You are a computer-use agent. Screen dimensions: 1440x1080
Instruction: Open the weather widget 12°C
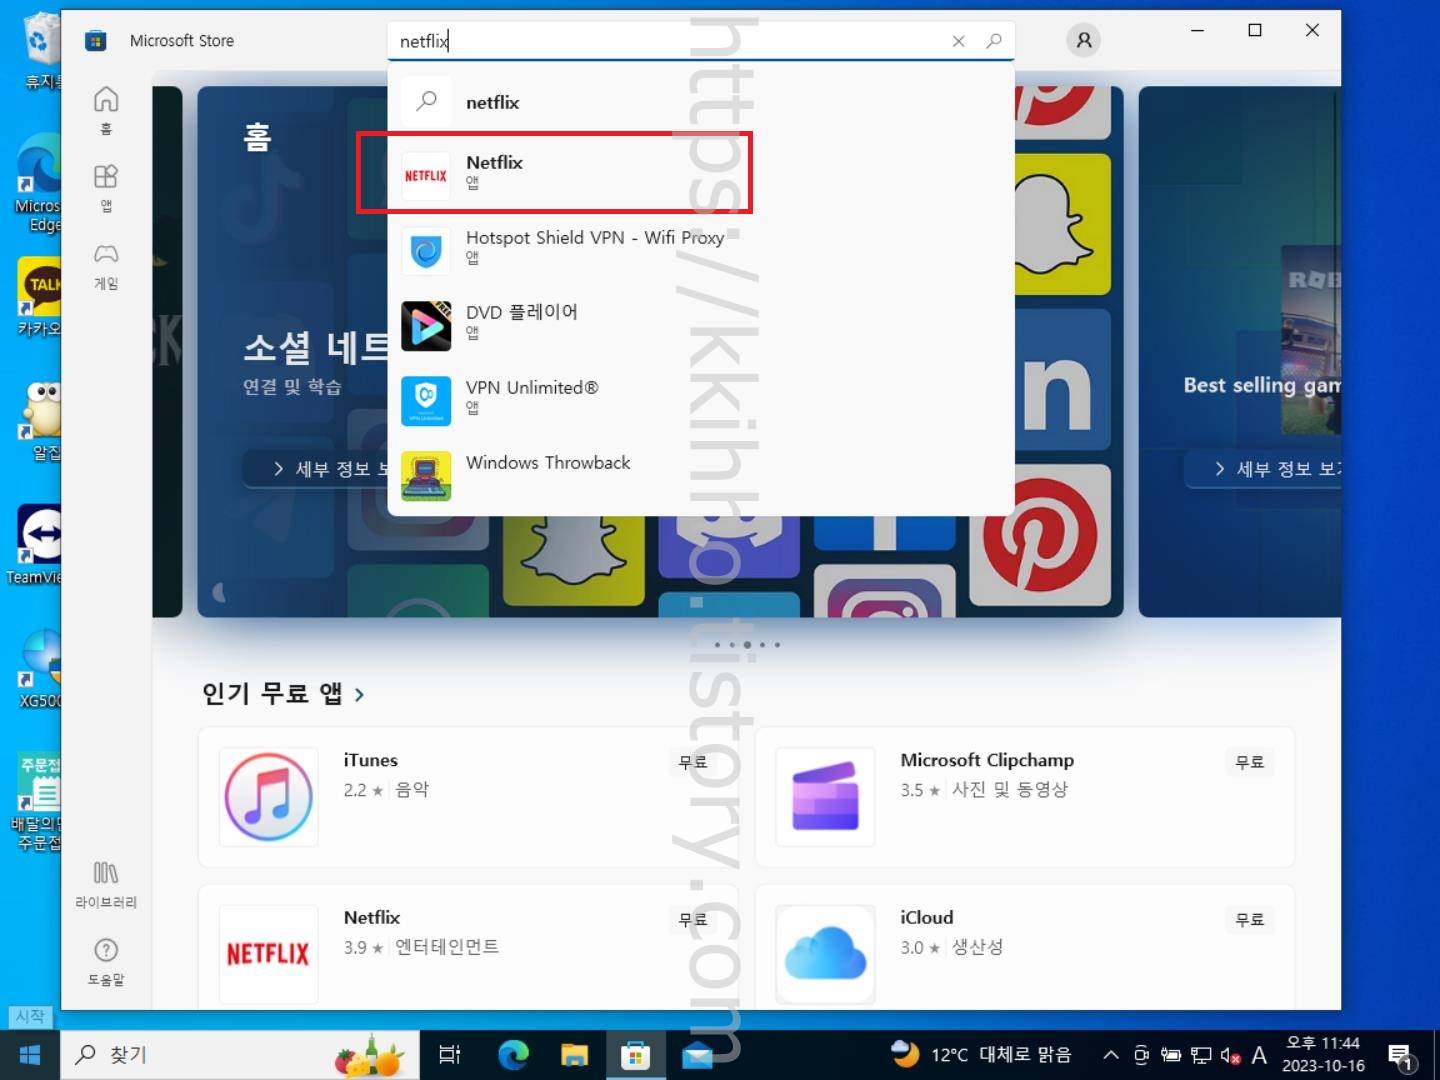981,1055
